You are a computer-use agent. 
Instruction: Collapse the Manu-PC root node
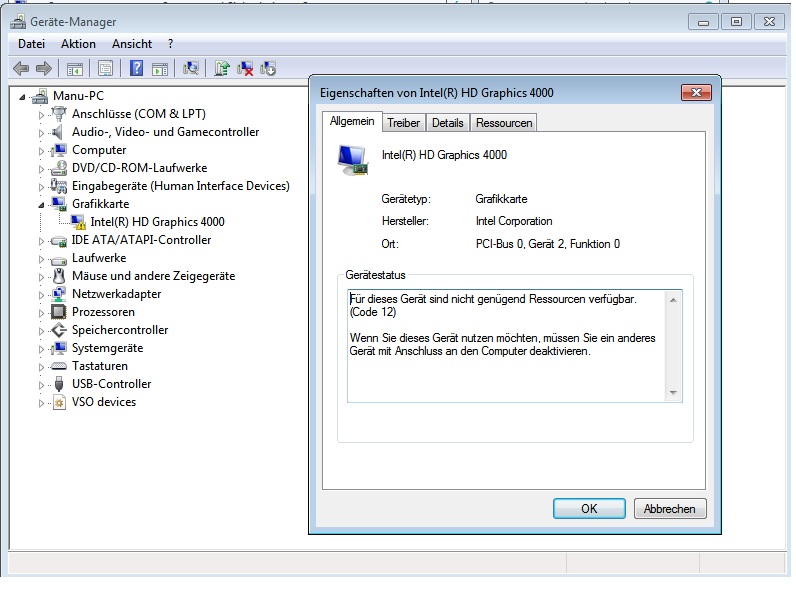click(x=22, y=97)
